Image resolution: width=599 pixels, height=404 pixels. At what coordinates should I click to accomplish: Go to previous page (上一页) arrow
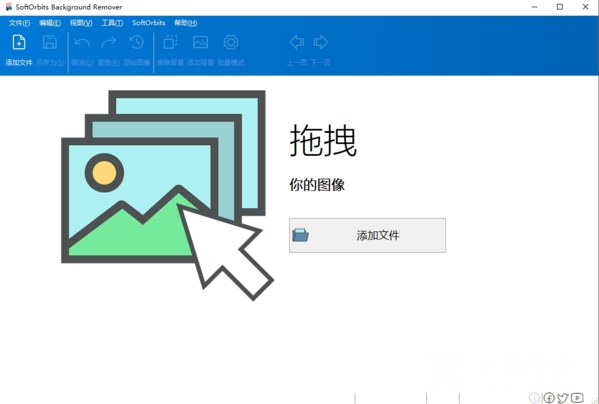(x=297, y=42)
